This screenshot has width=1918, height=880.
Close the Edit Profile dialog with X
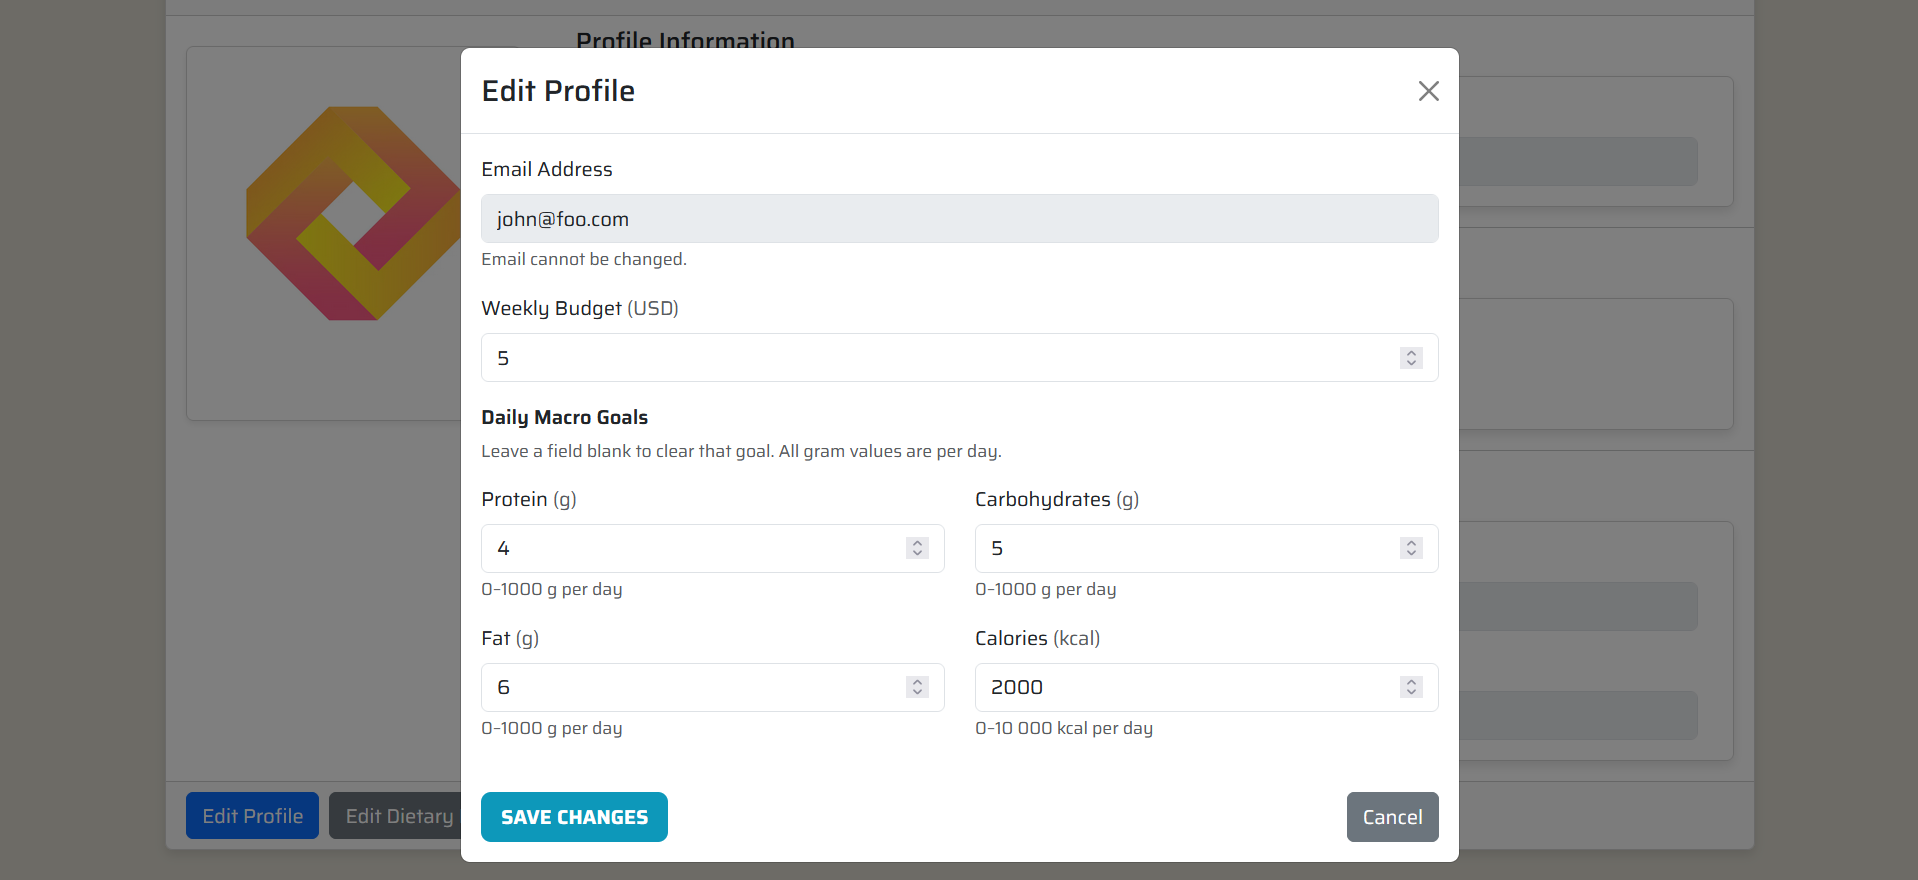pos(1428,91)
